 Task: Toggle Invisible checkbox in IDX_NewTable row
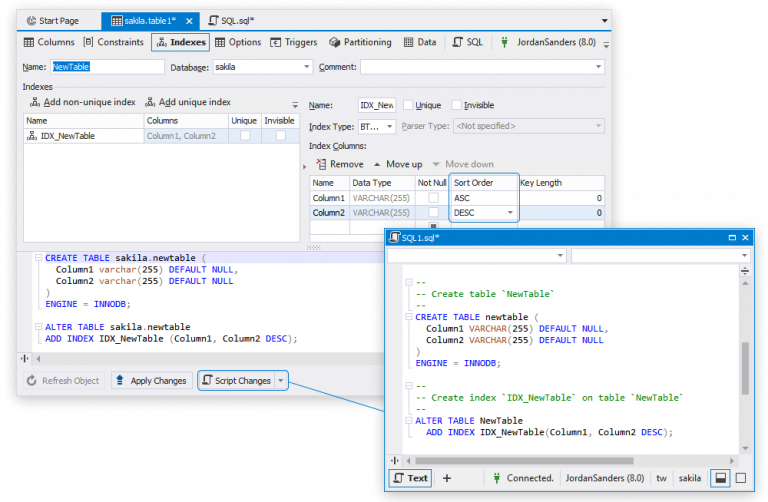coord(281,136)
